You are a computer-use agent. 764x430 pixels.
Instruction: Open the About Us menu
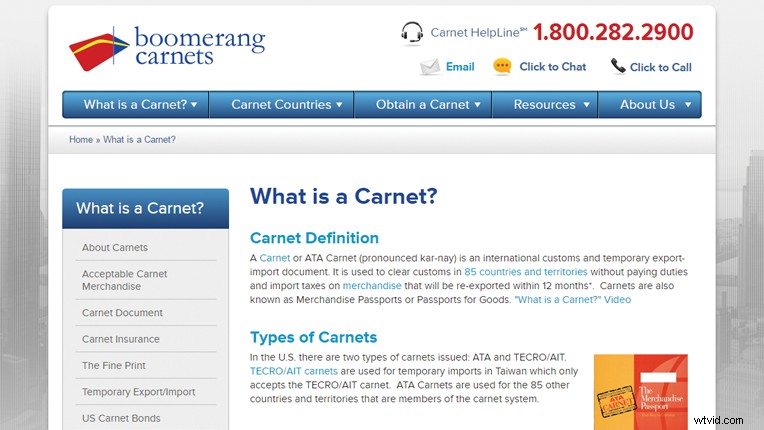tap(649, 104)
